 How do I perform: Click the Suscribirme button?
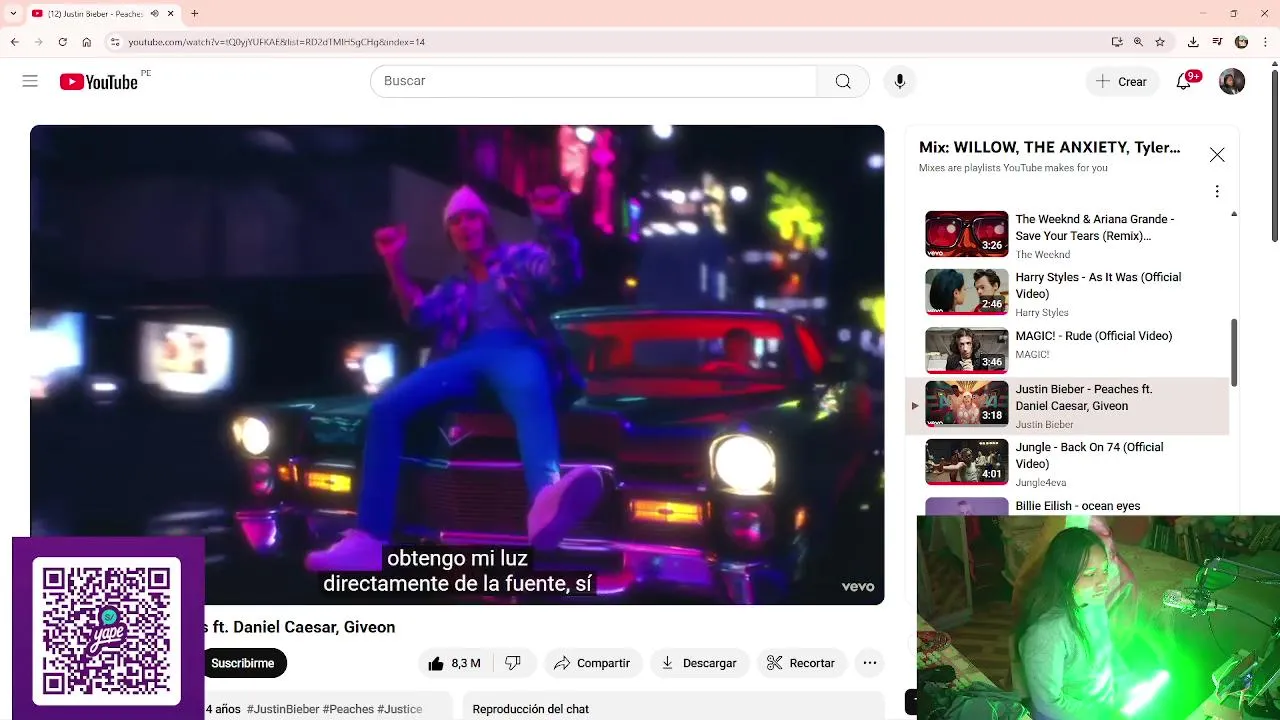(x=243, y=663)
